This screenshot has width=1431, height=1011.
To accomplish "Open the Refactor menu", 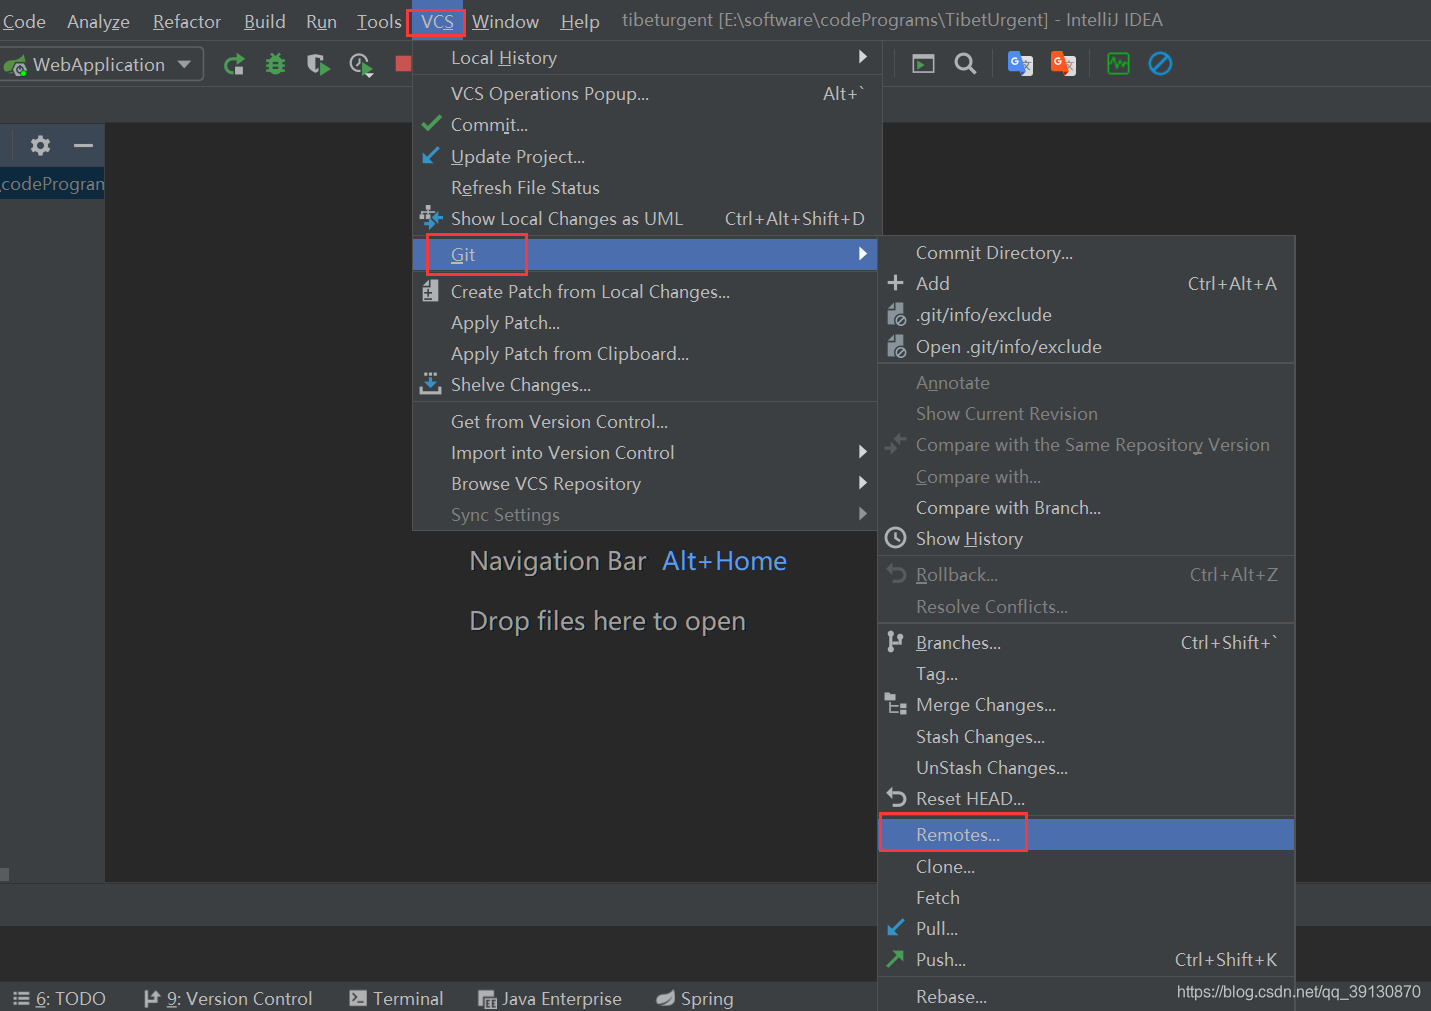I will tap(187, 21).
